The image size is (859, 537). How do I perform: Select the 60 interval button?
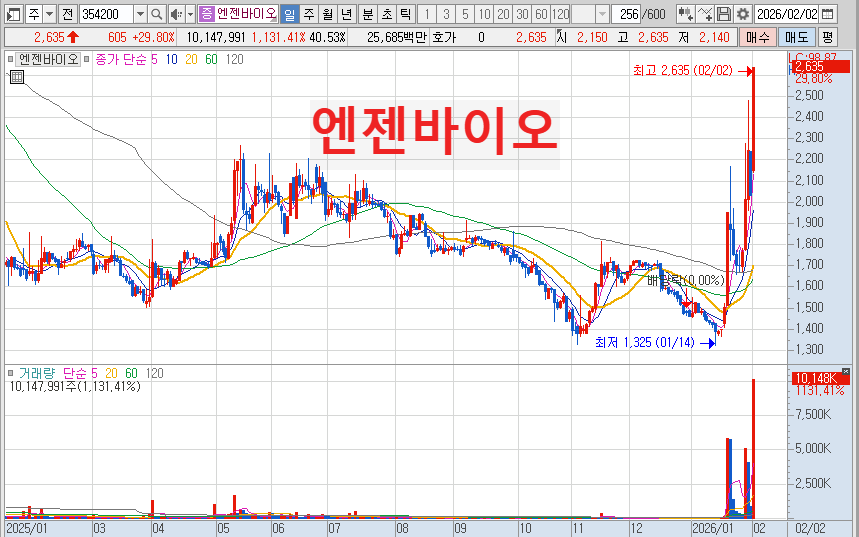[541, 14]
